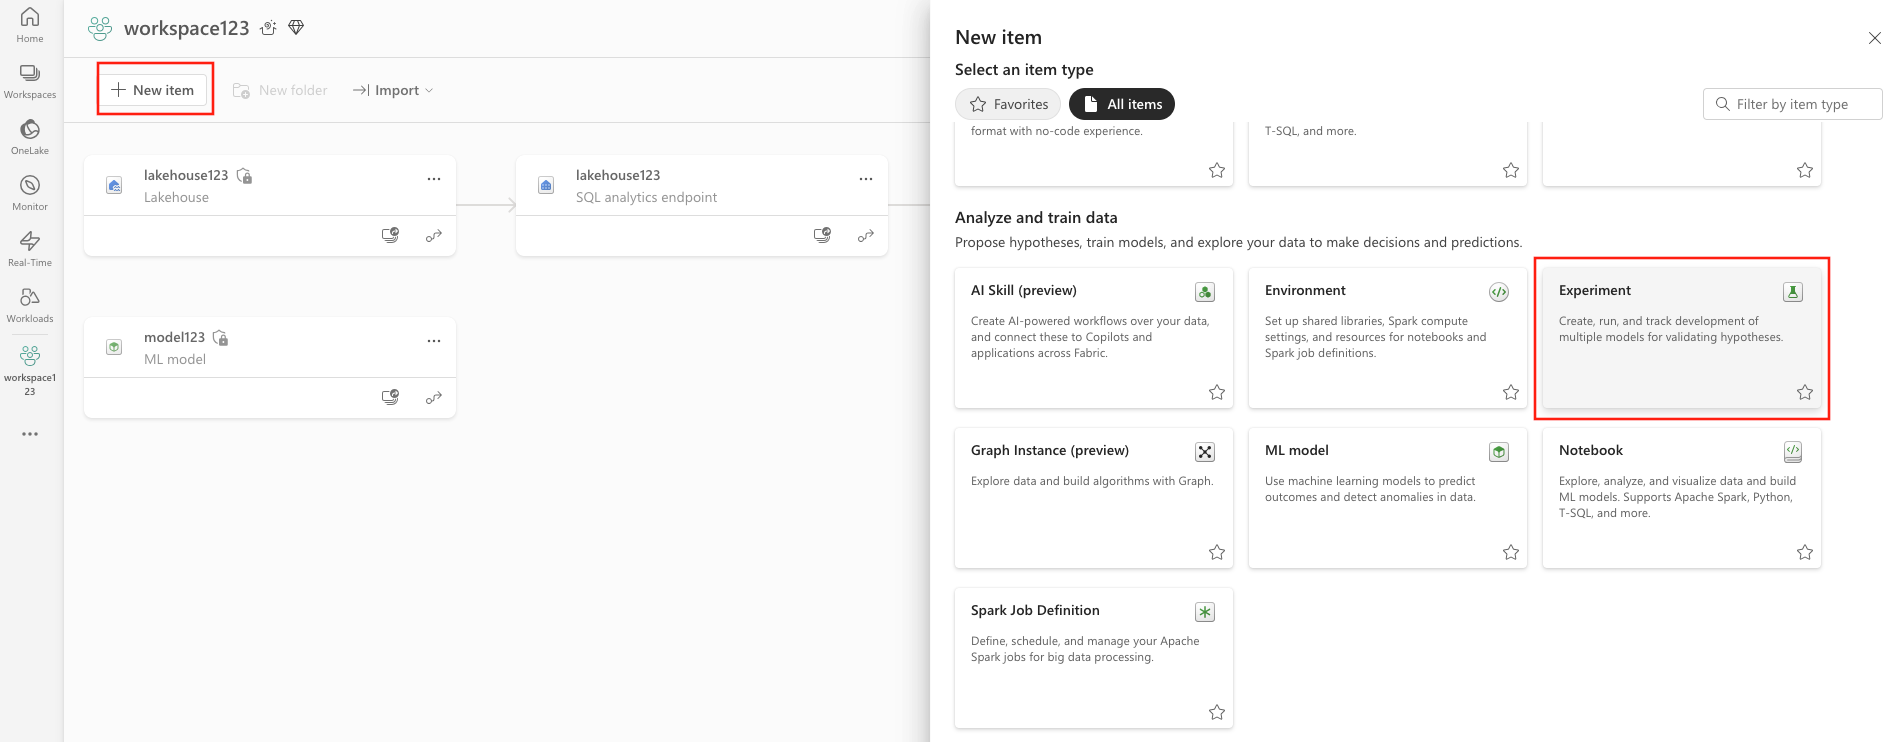Screen dimensions: 1896x742
Task: Toggle the favorite star on ML model
Action: pyautogui.click(x=1511, y=552)
